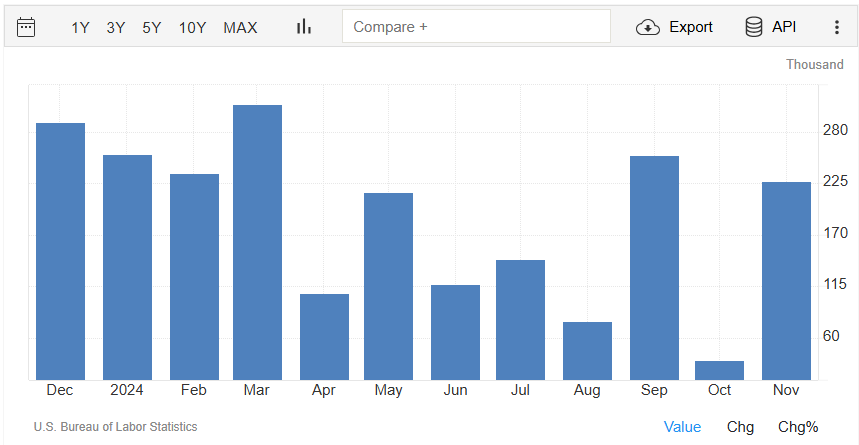Viewport: 859px width, 445px height.
Task: Focus the Compare + input field
Action: click(x=476, y=26)
